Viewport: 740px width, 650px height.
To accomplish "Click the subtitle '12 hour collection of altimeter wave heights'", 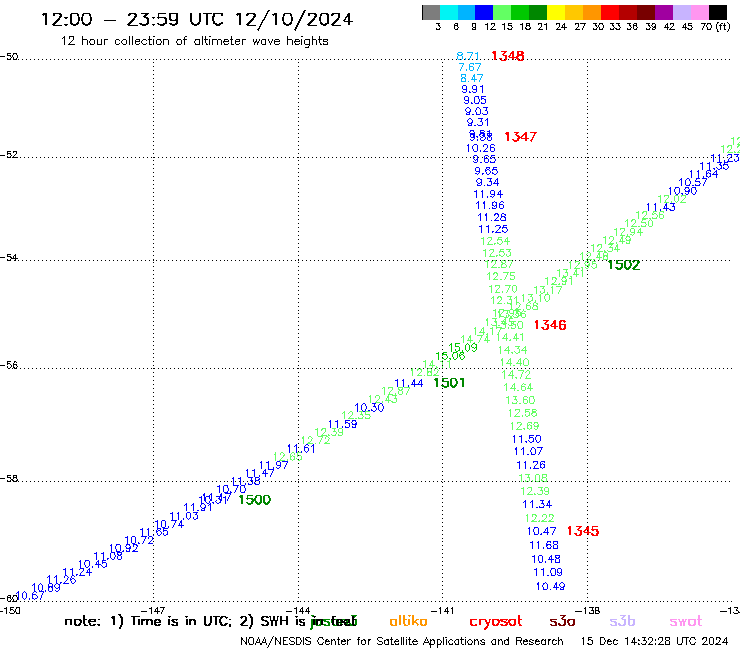I will (194, 41).
